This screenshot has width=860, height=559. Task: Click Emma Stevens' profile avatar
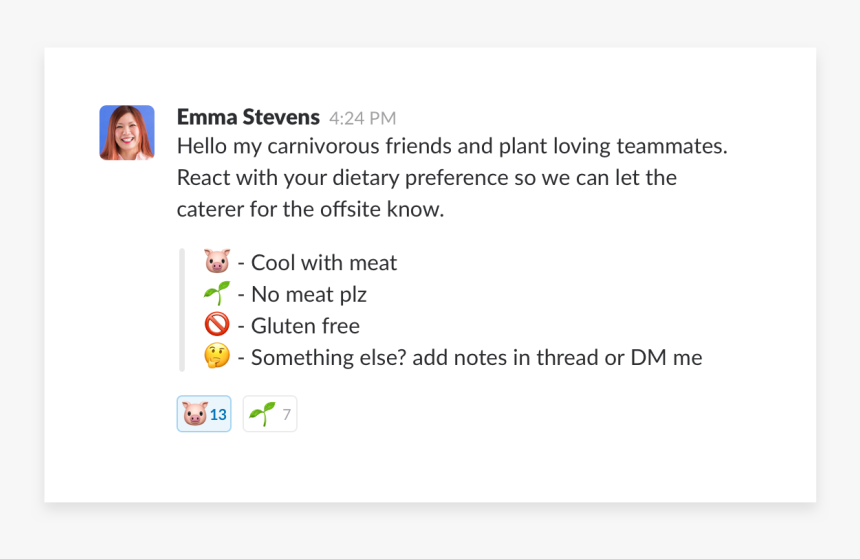[127, 133]
